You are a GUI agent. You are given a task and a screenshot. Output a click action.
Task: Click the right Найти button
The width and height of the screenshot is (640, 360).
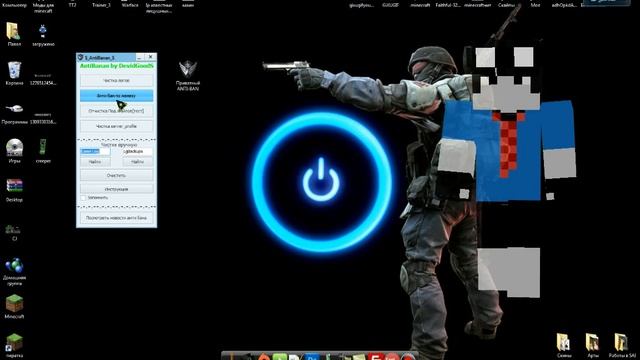pyautogui.click(x=138, y=162)
